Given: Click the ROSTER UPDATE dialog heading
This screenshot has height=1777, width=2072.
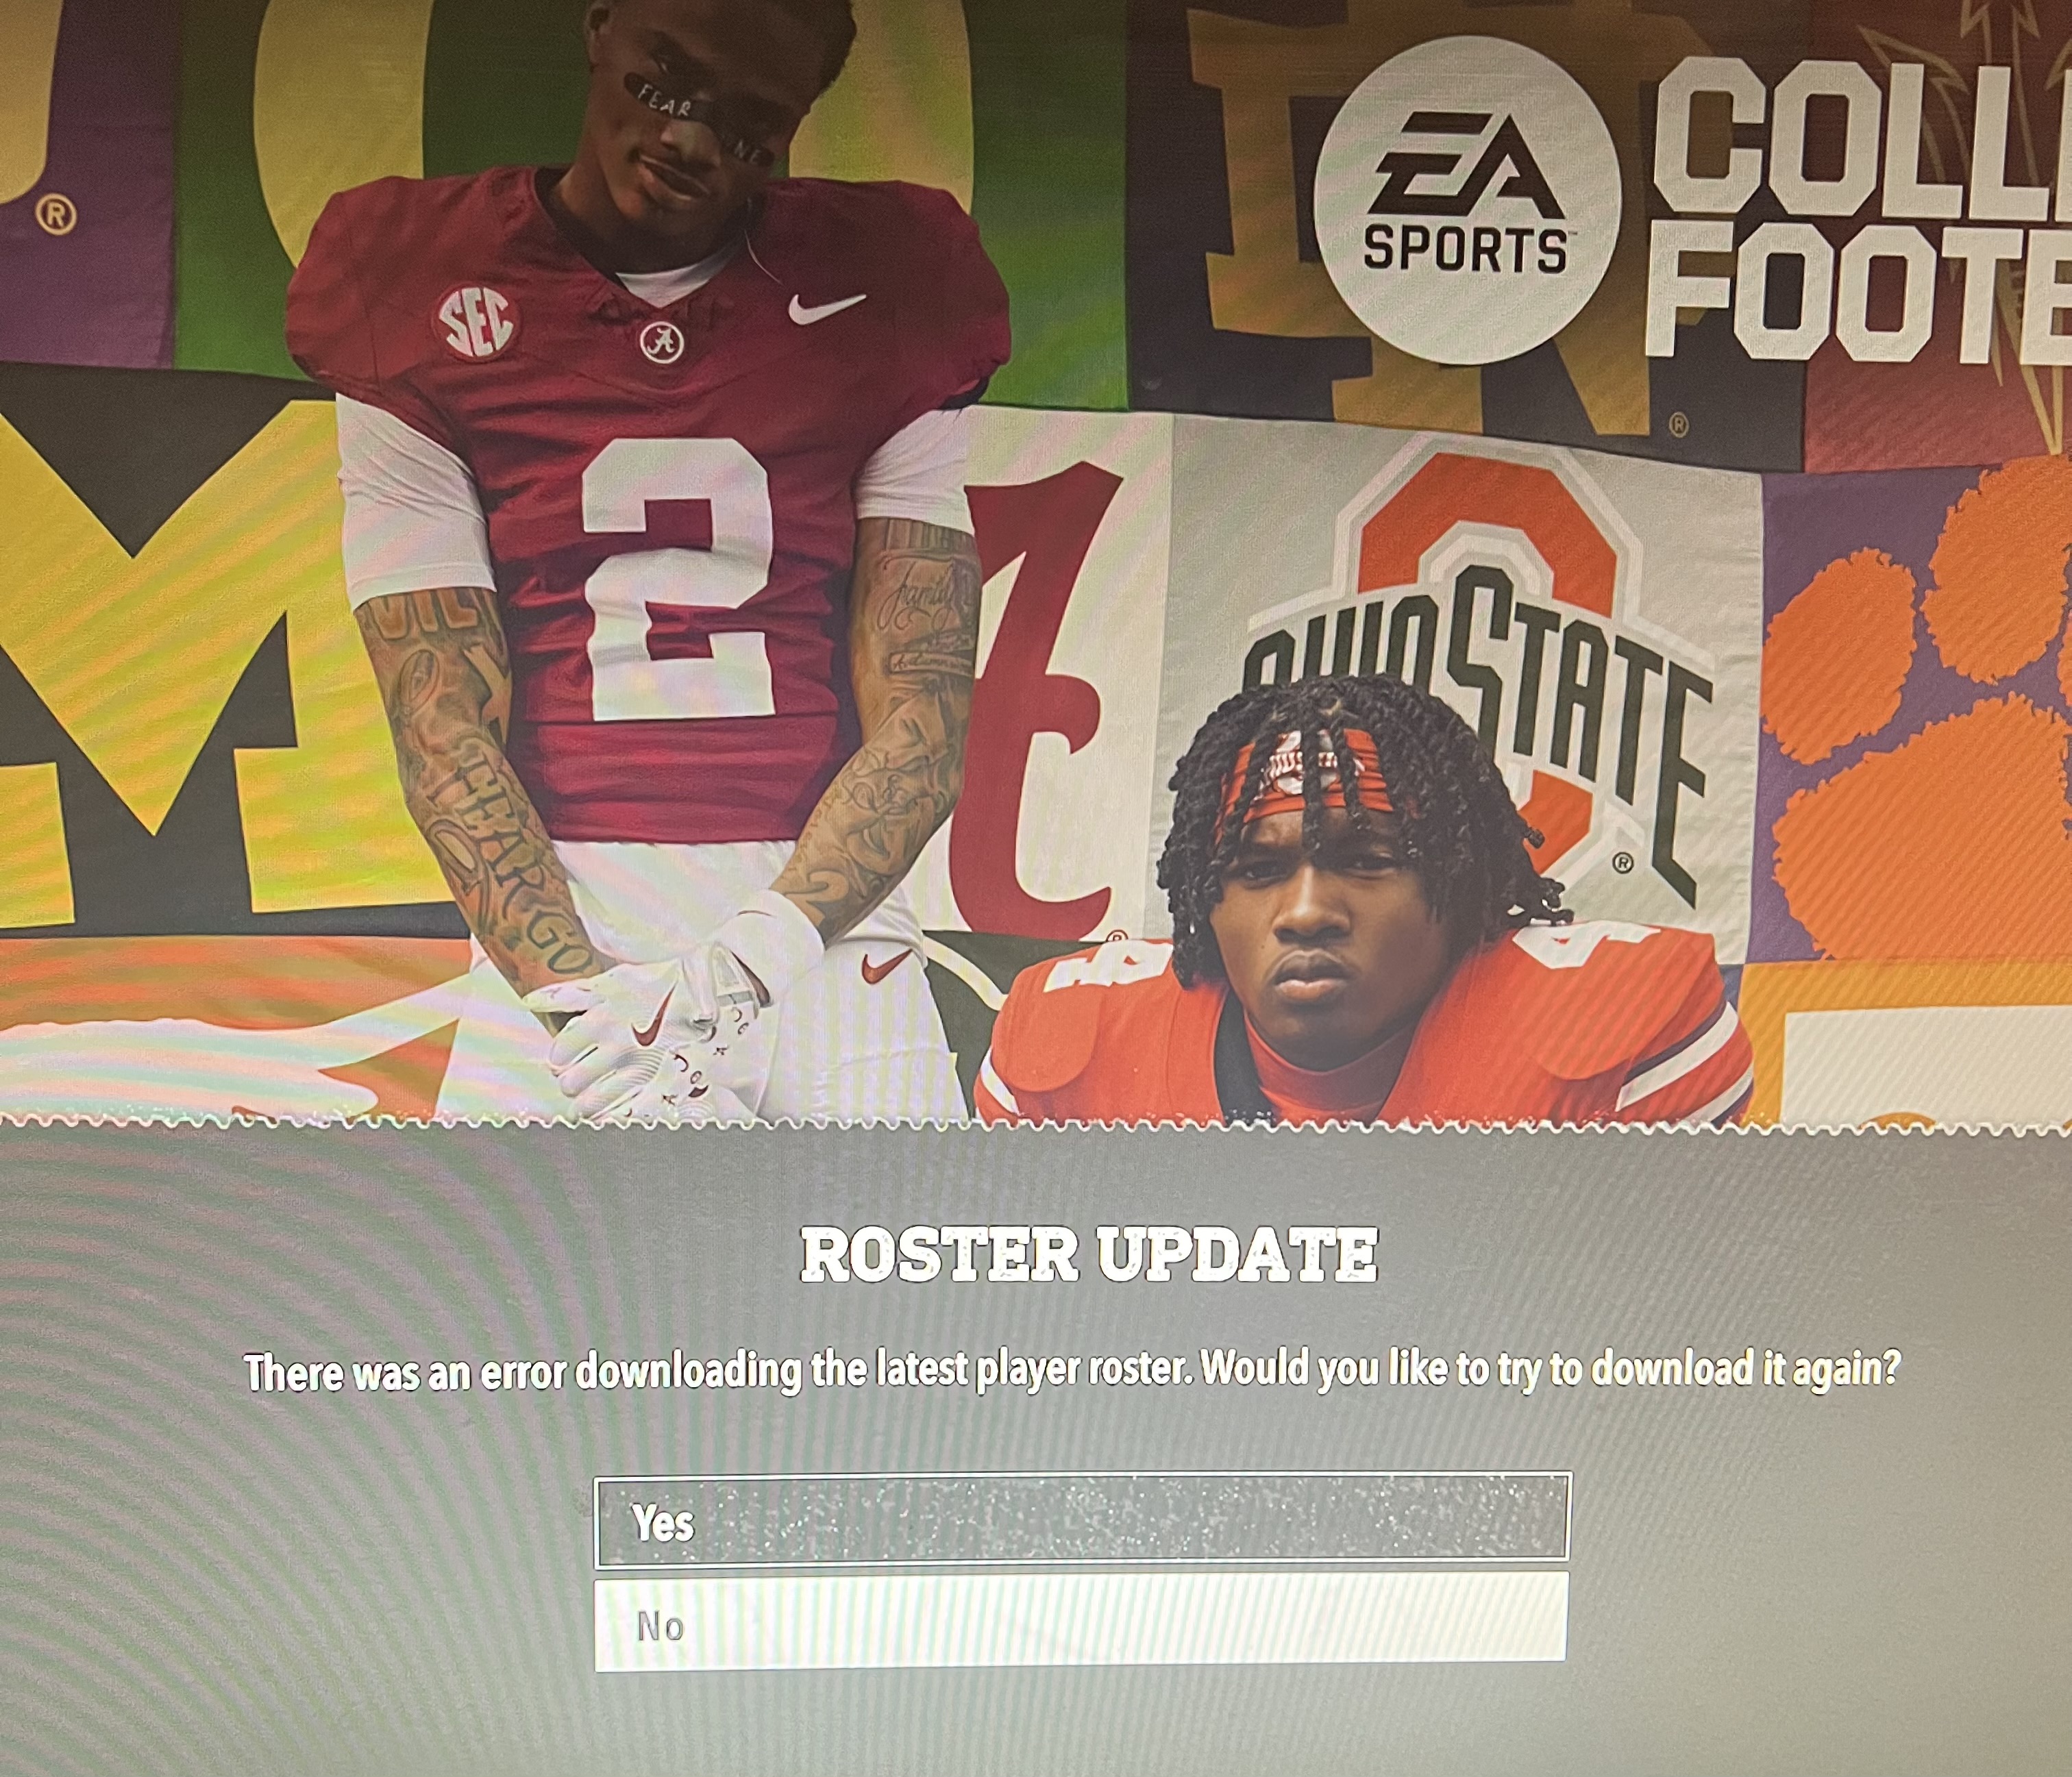Looking at the screenshot, I should (1089, 1255).
